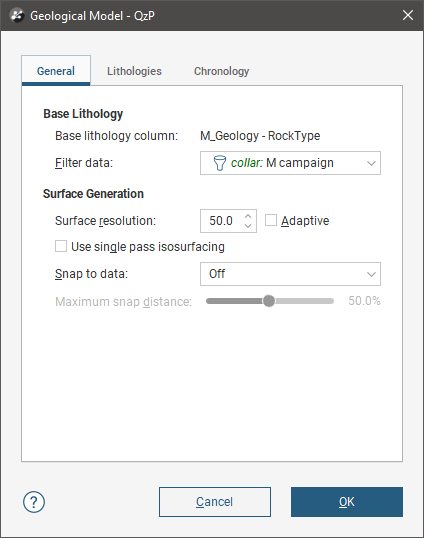Click the M_Geology - RockType base lithology text
The height and width of the screenshot is (538, 424).
[x=260, y=136]
